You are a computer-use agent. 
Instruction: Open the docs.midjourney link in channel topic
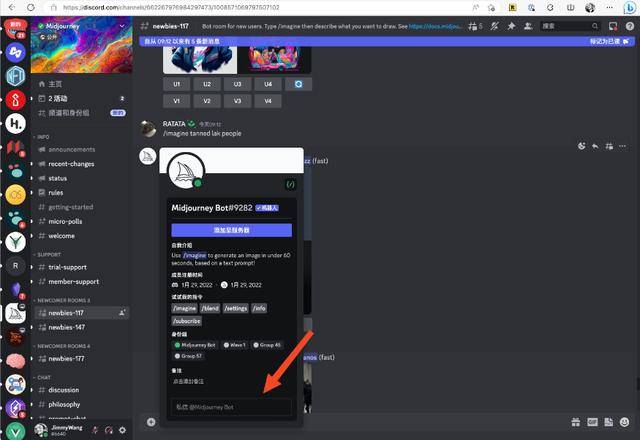[435, 26]
